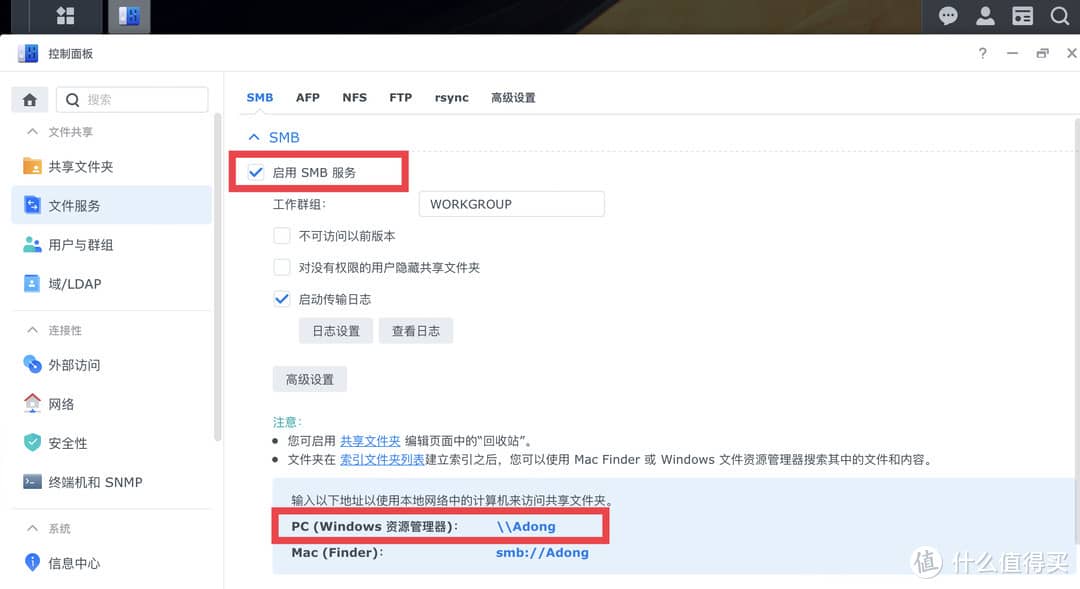
Task: Open the rsync tab
Action: (x=451, y=97)
